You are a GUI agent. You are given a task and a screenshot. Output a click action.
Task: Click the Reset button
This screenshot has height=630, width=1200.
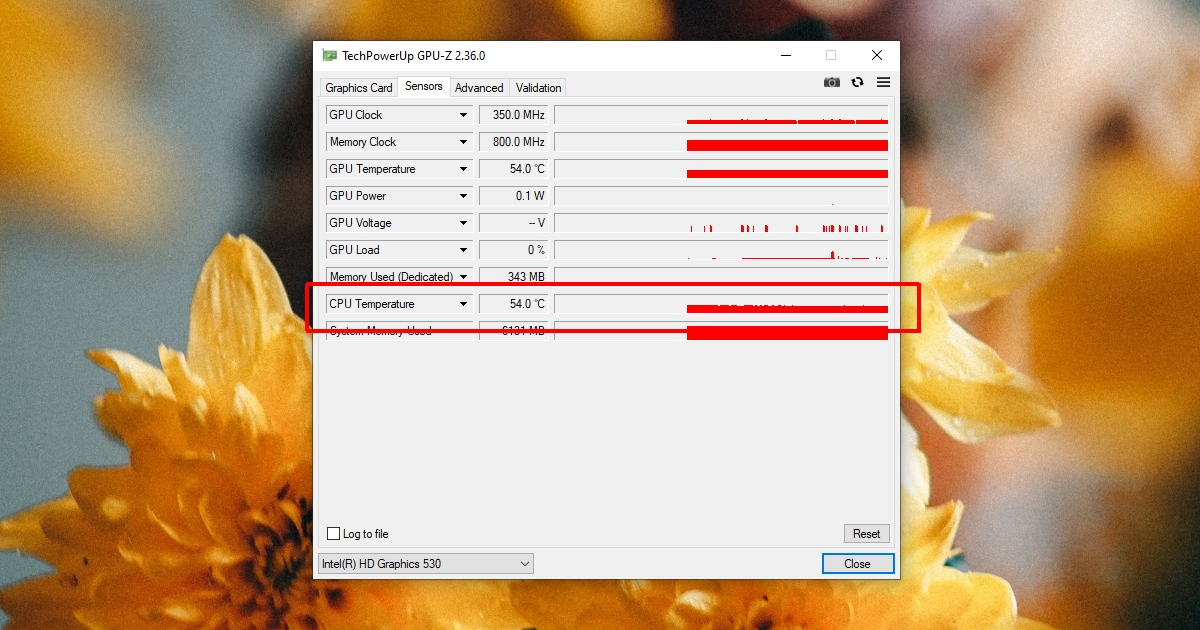(x=866, y=534)
